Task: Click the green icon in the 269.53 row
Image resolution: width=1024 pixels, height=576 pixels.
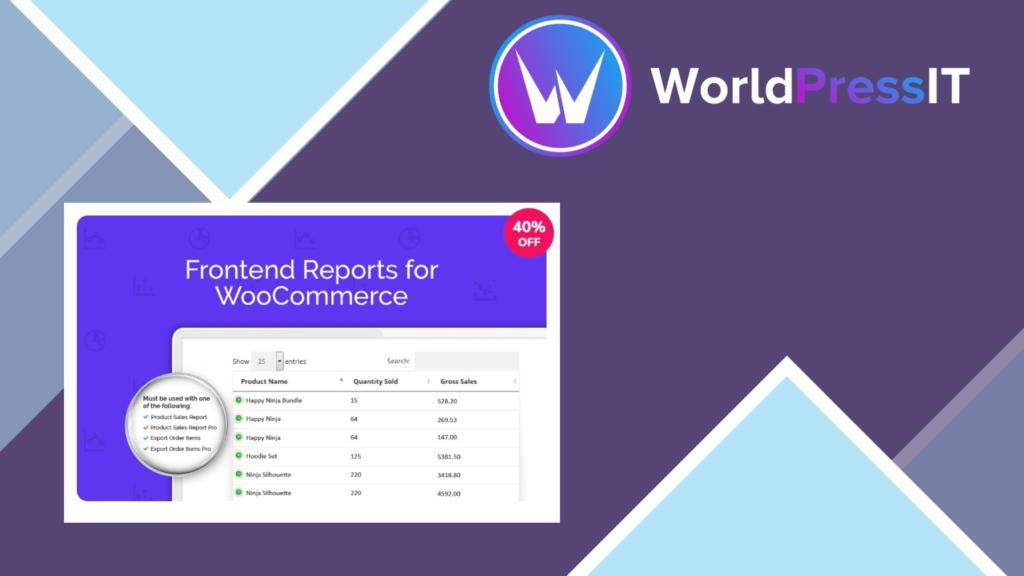Action: pyautogui.click(x=239, y=419)
